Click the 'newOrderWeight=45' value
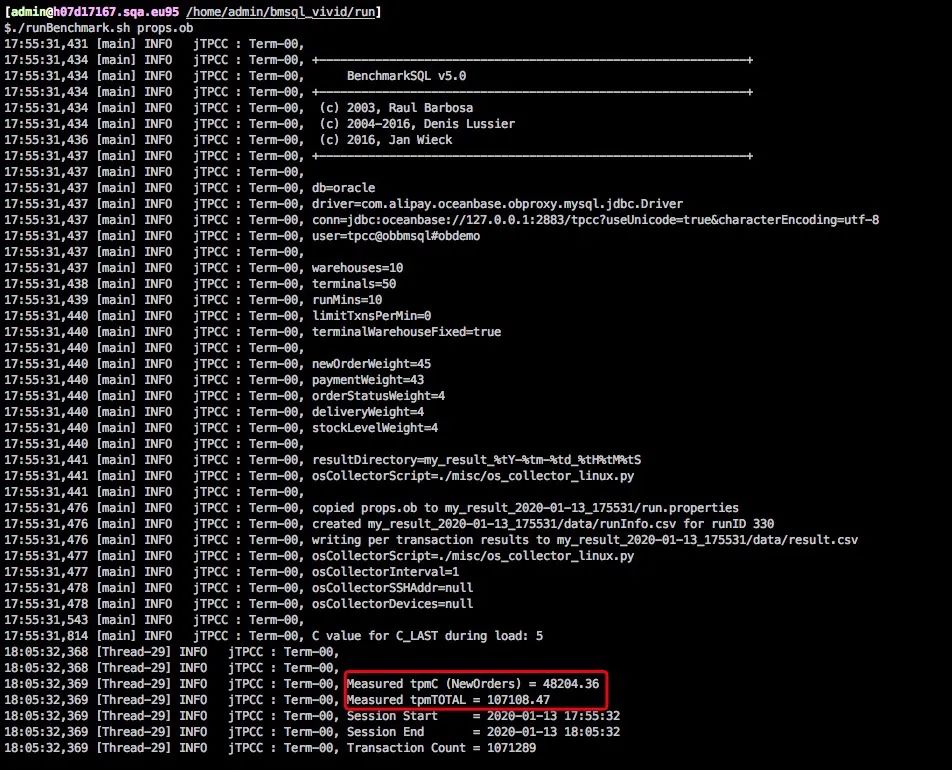This screenshot has width=952, height=770. [x=372, y=364]
